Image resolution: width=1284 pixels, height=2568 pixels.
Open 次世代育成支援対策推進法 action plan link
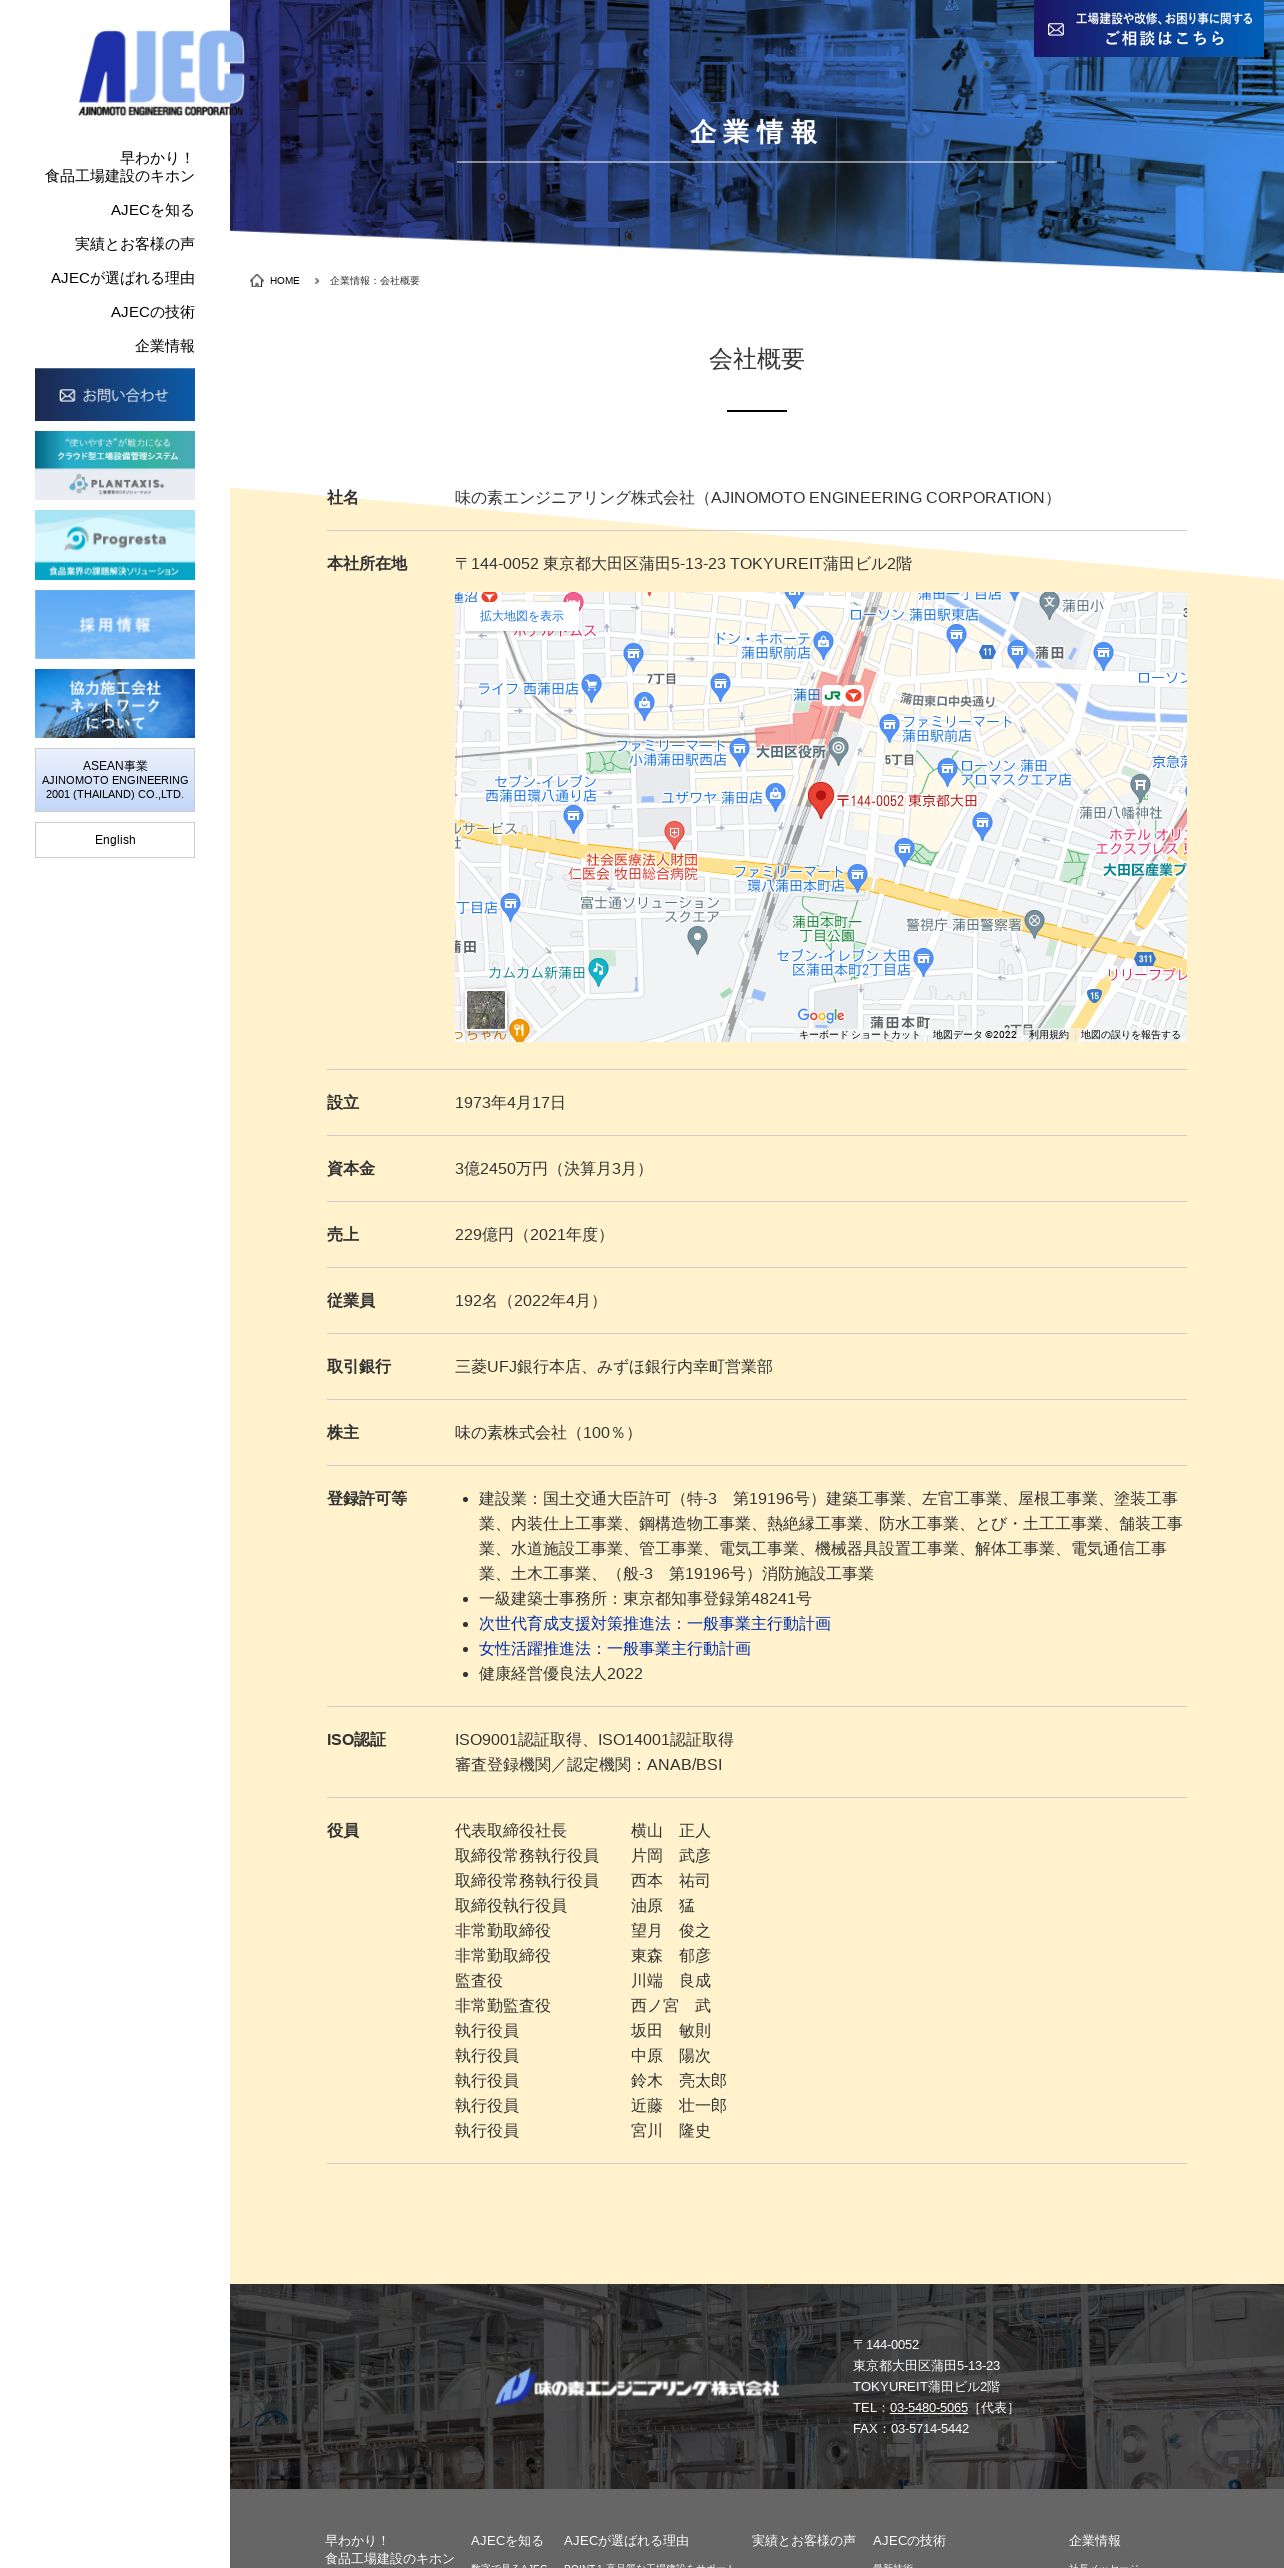(654, 1624)
